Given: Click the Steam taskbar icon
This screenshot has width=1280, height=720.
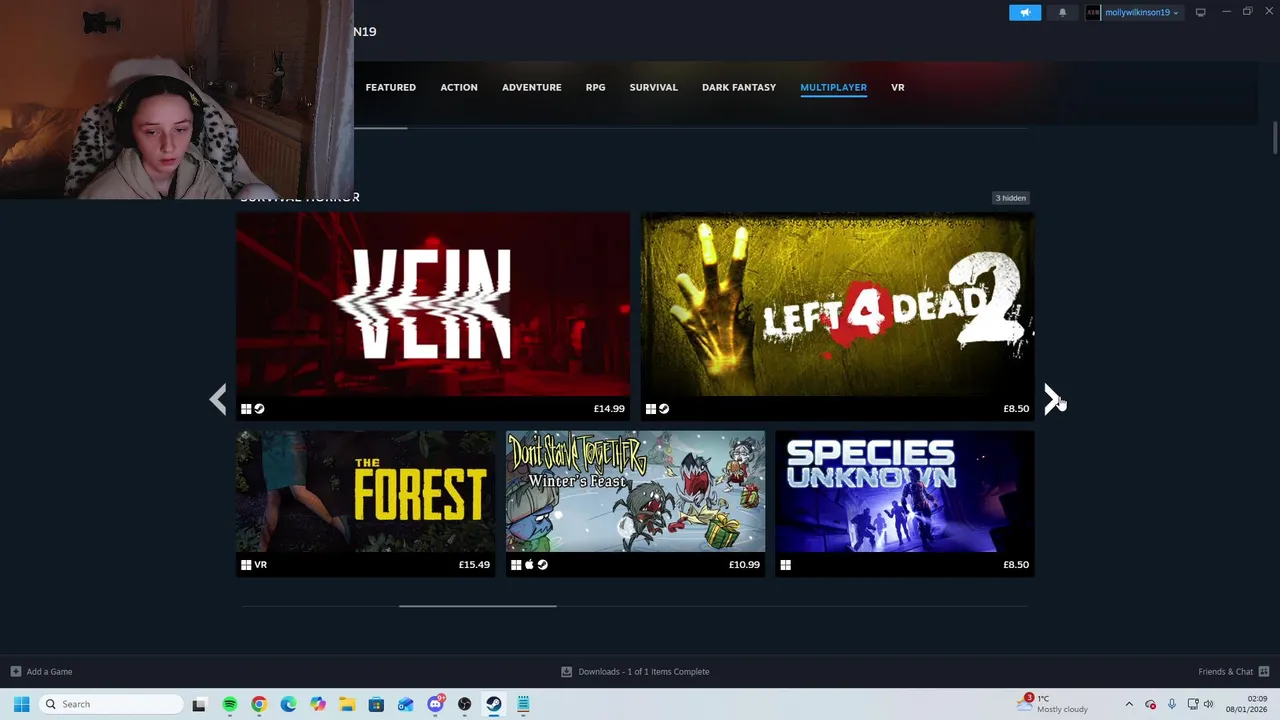Looking at the screenshot, I should (494, 704).
